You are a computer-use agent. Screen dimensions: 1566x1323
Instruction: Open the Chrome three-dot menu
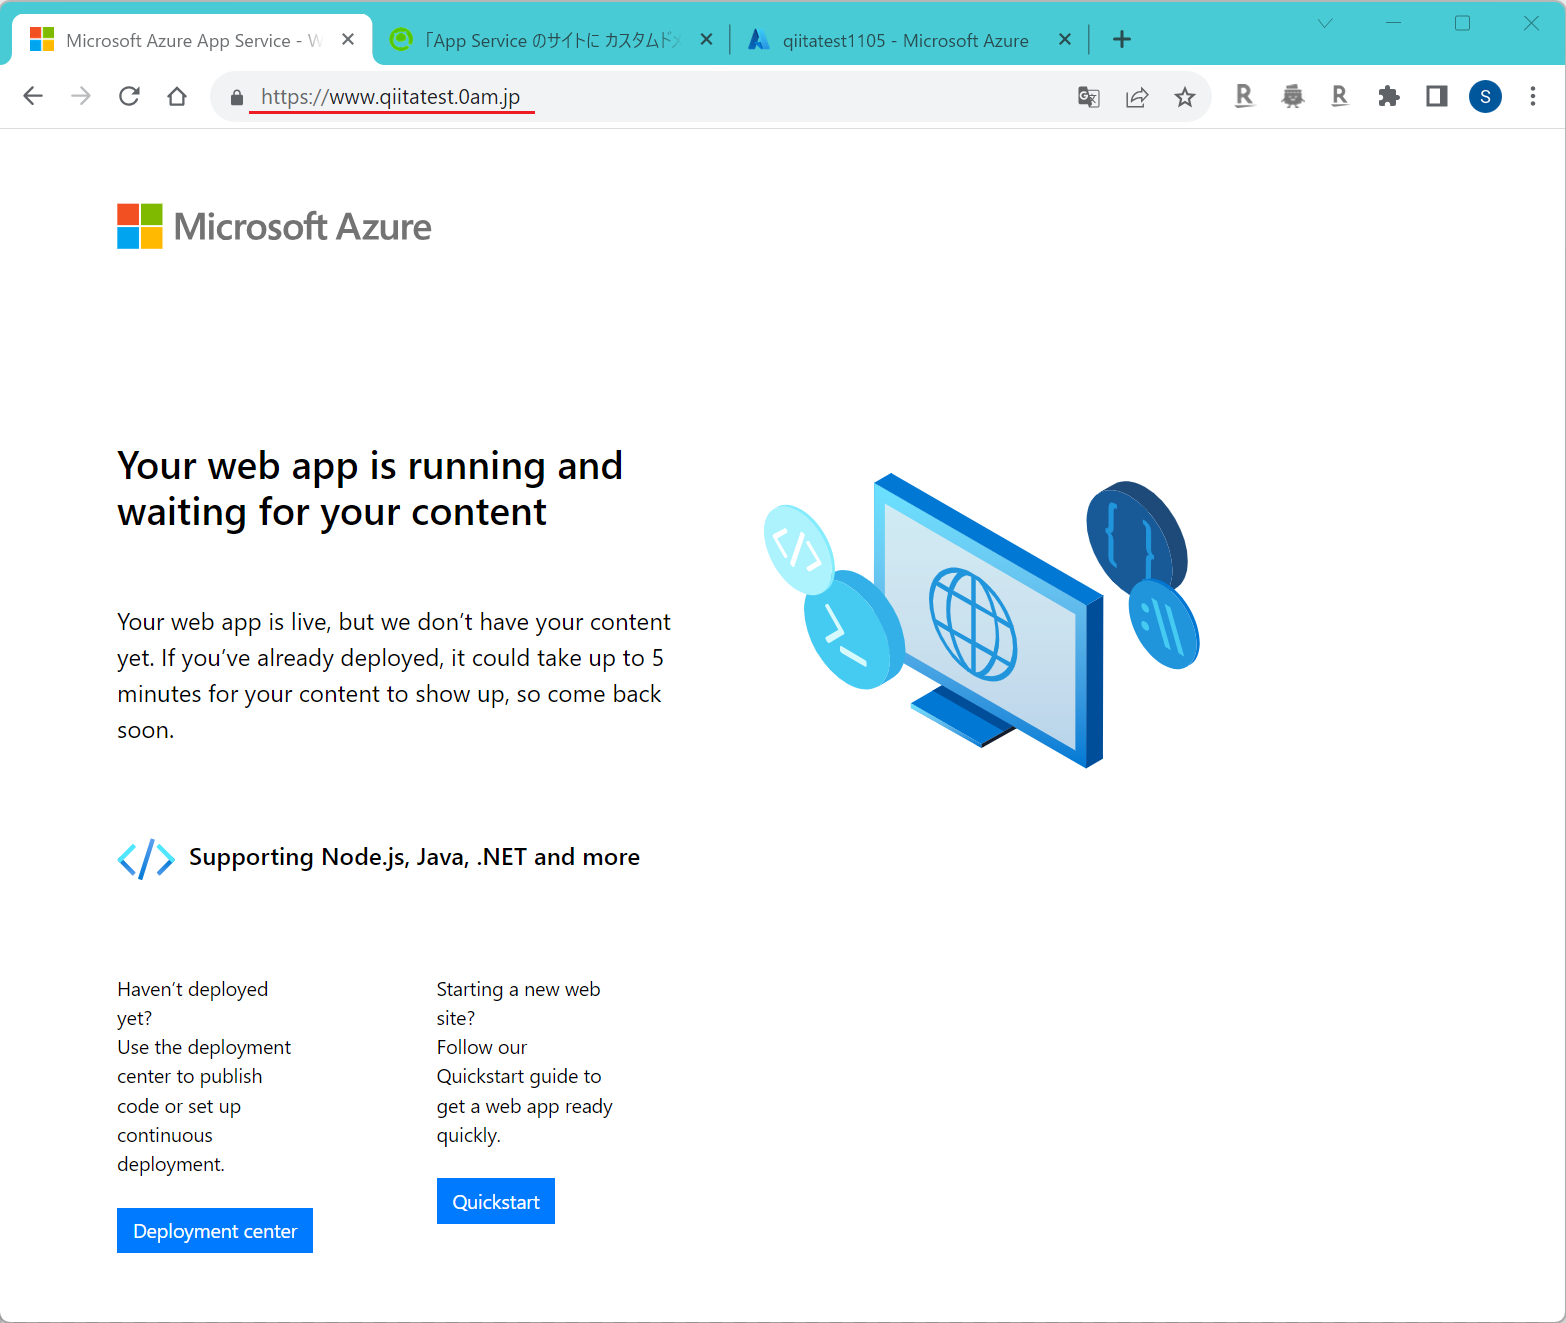[1533, 96]
